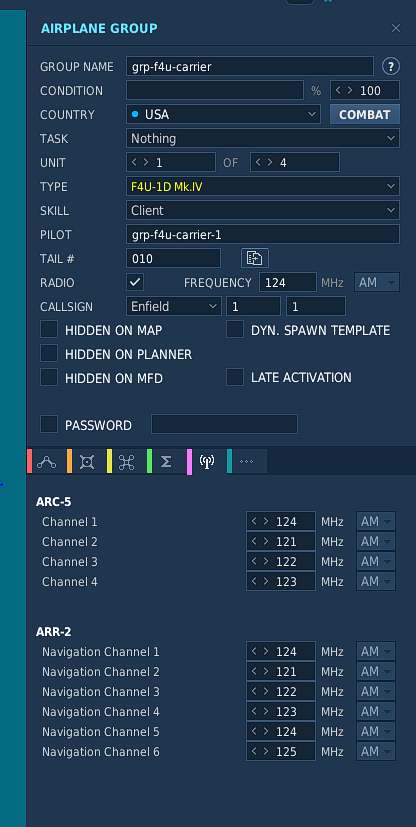Viewport: 416px width, 827px height.
Task: Expand the COUNTRY dropdown showing USA
Action: 223,114
